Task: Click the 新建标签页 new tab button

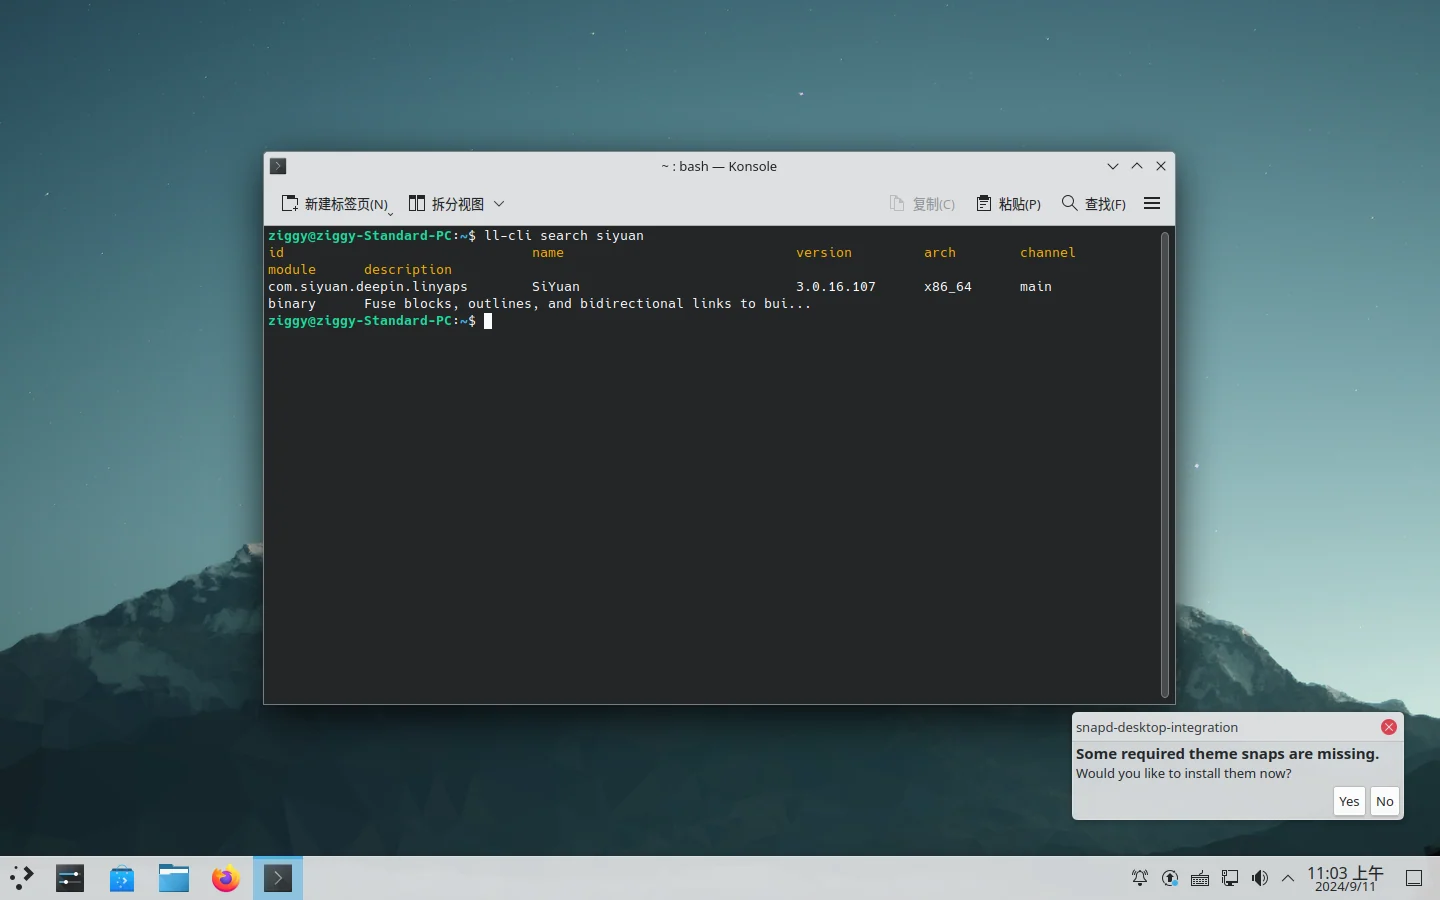Action: tap(337, 204)
